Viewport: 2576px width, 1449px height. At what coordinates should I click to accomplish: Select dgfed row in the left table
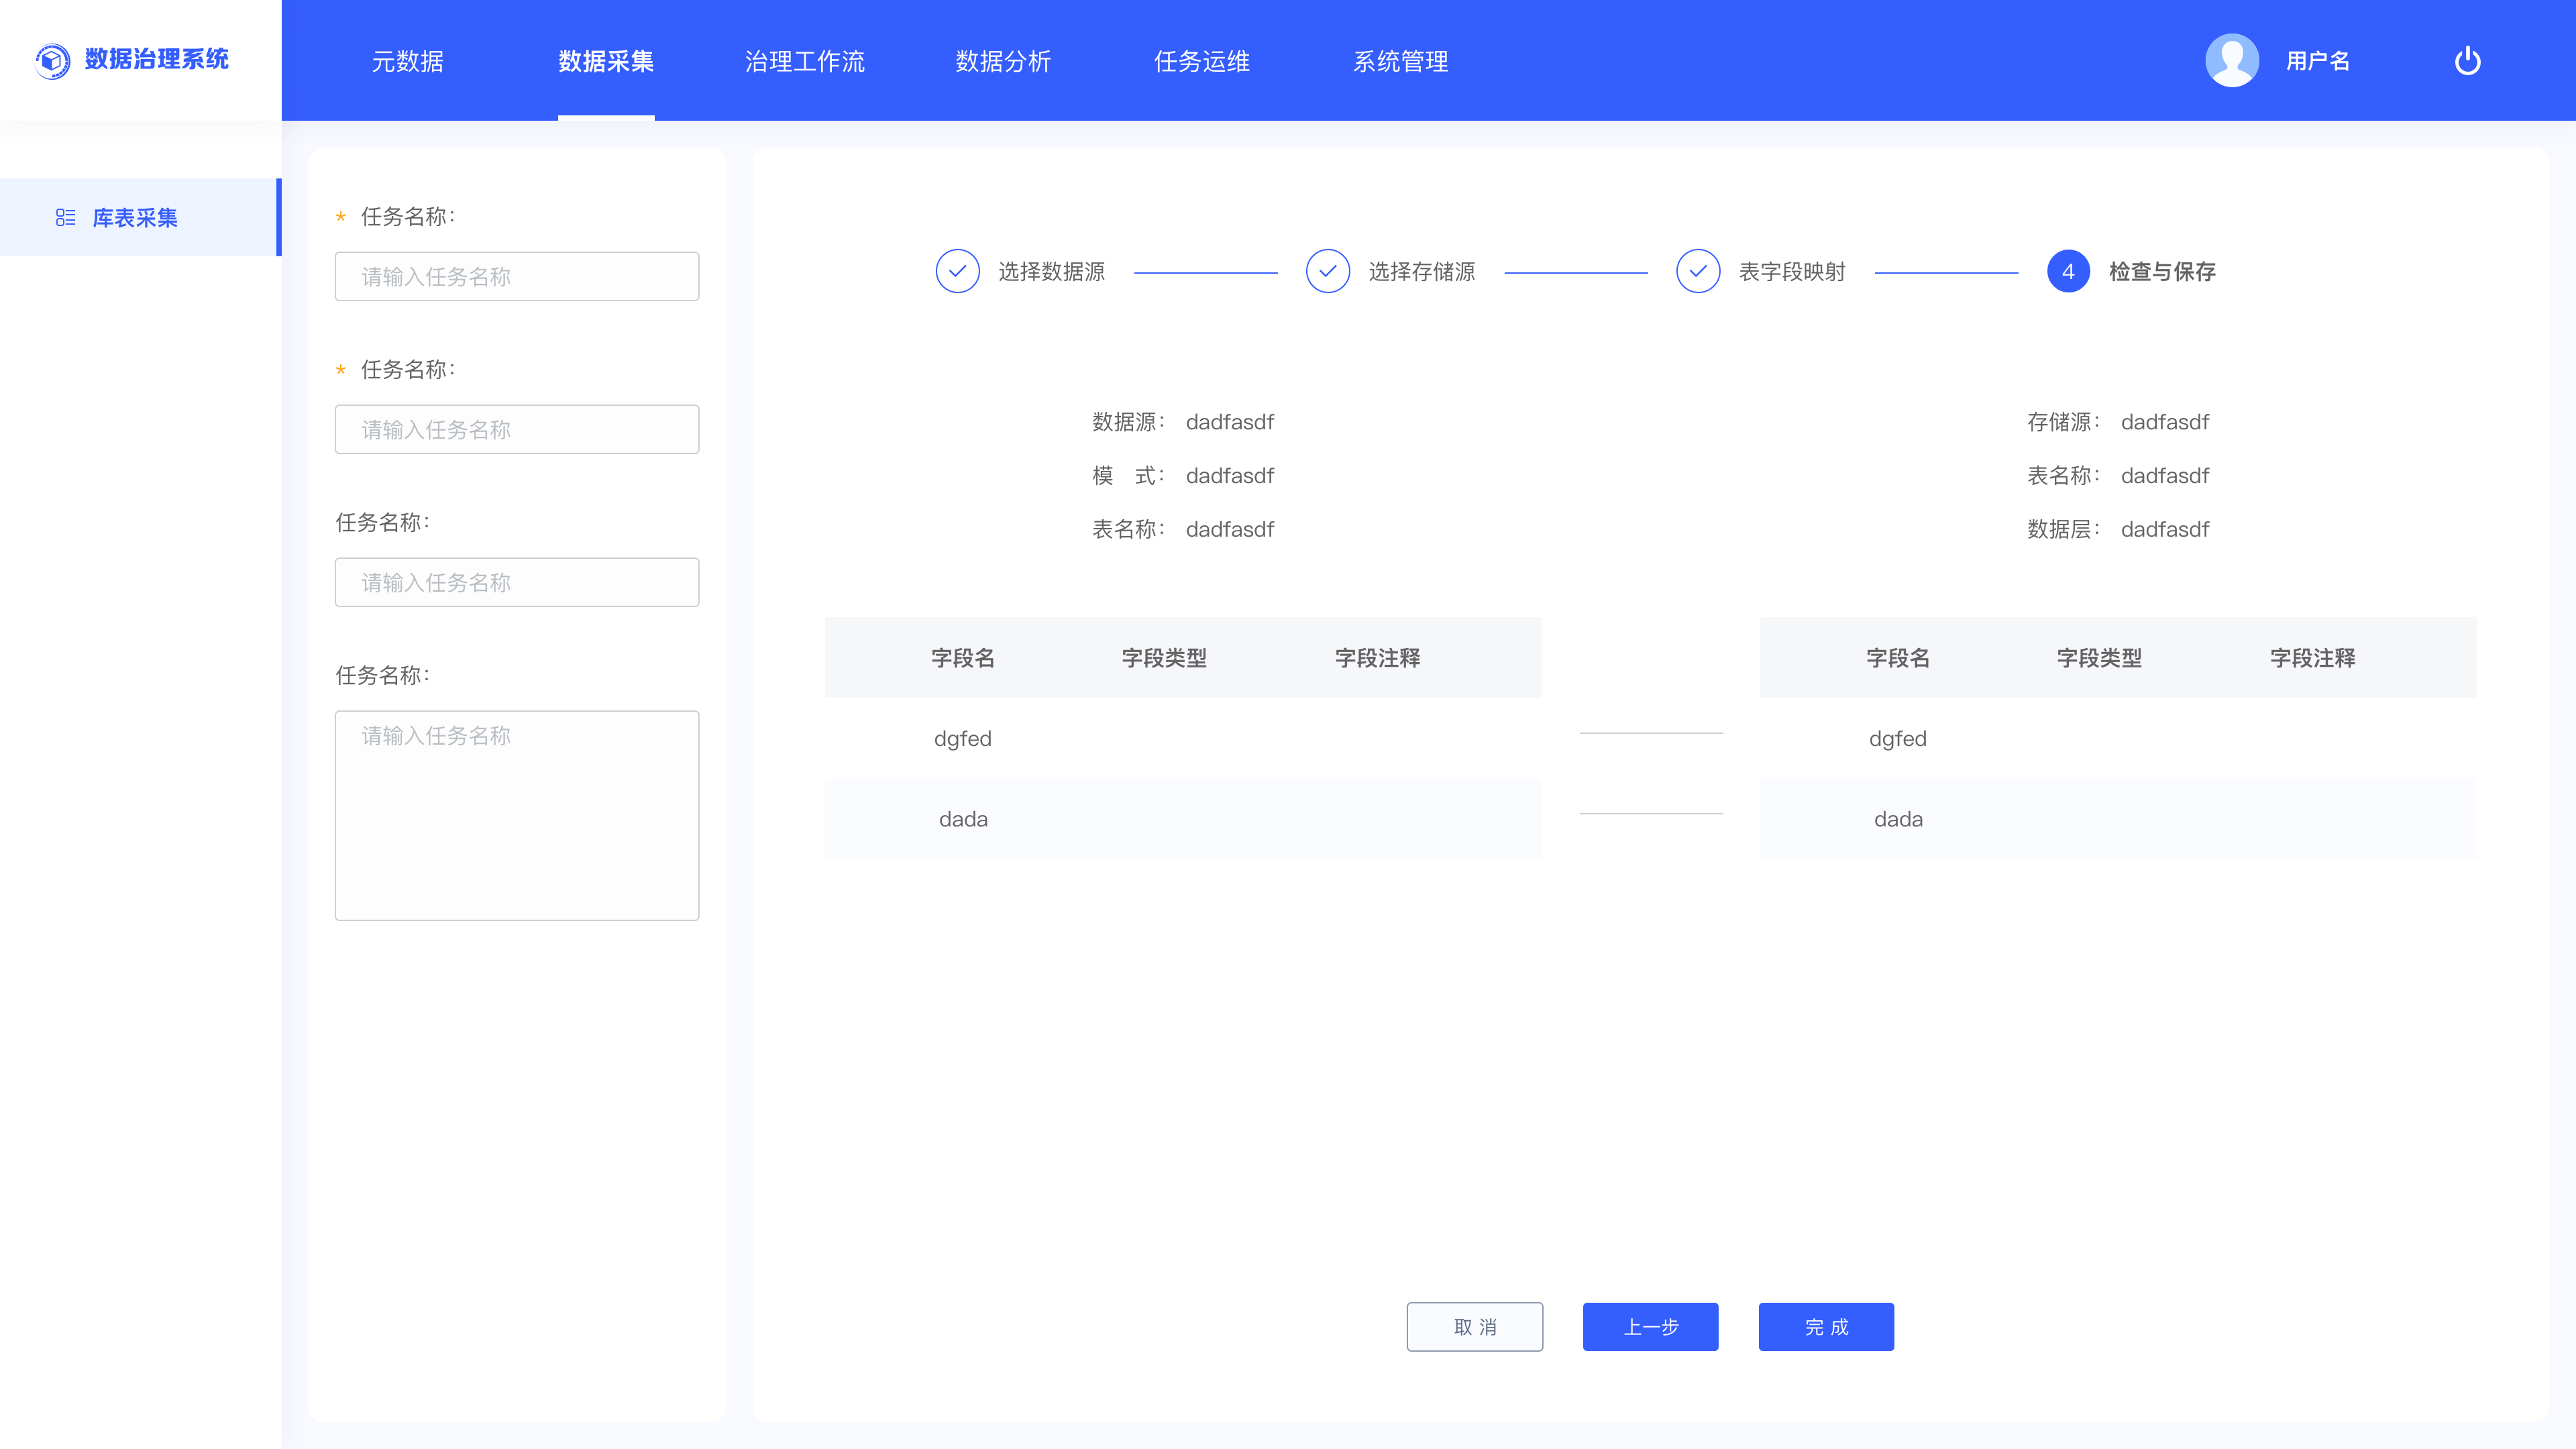click(x=1183, y=738)
